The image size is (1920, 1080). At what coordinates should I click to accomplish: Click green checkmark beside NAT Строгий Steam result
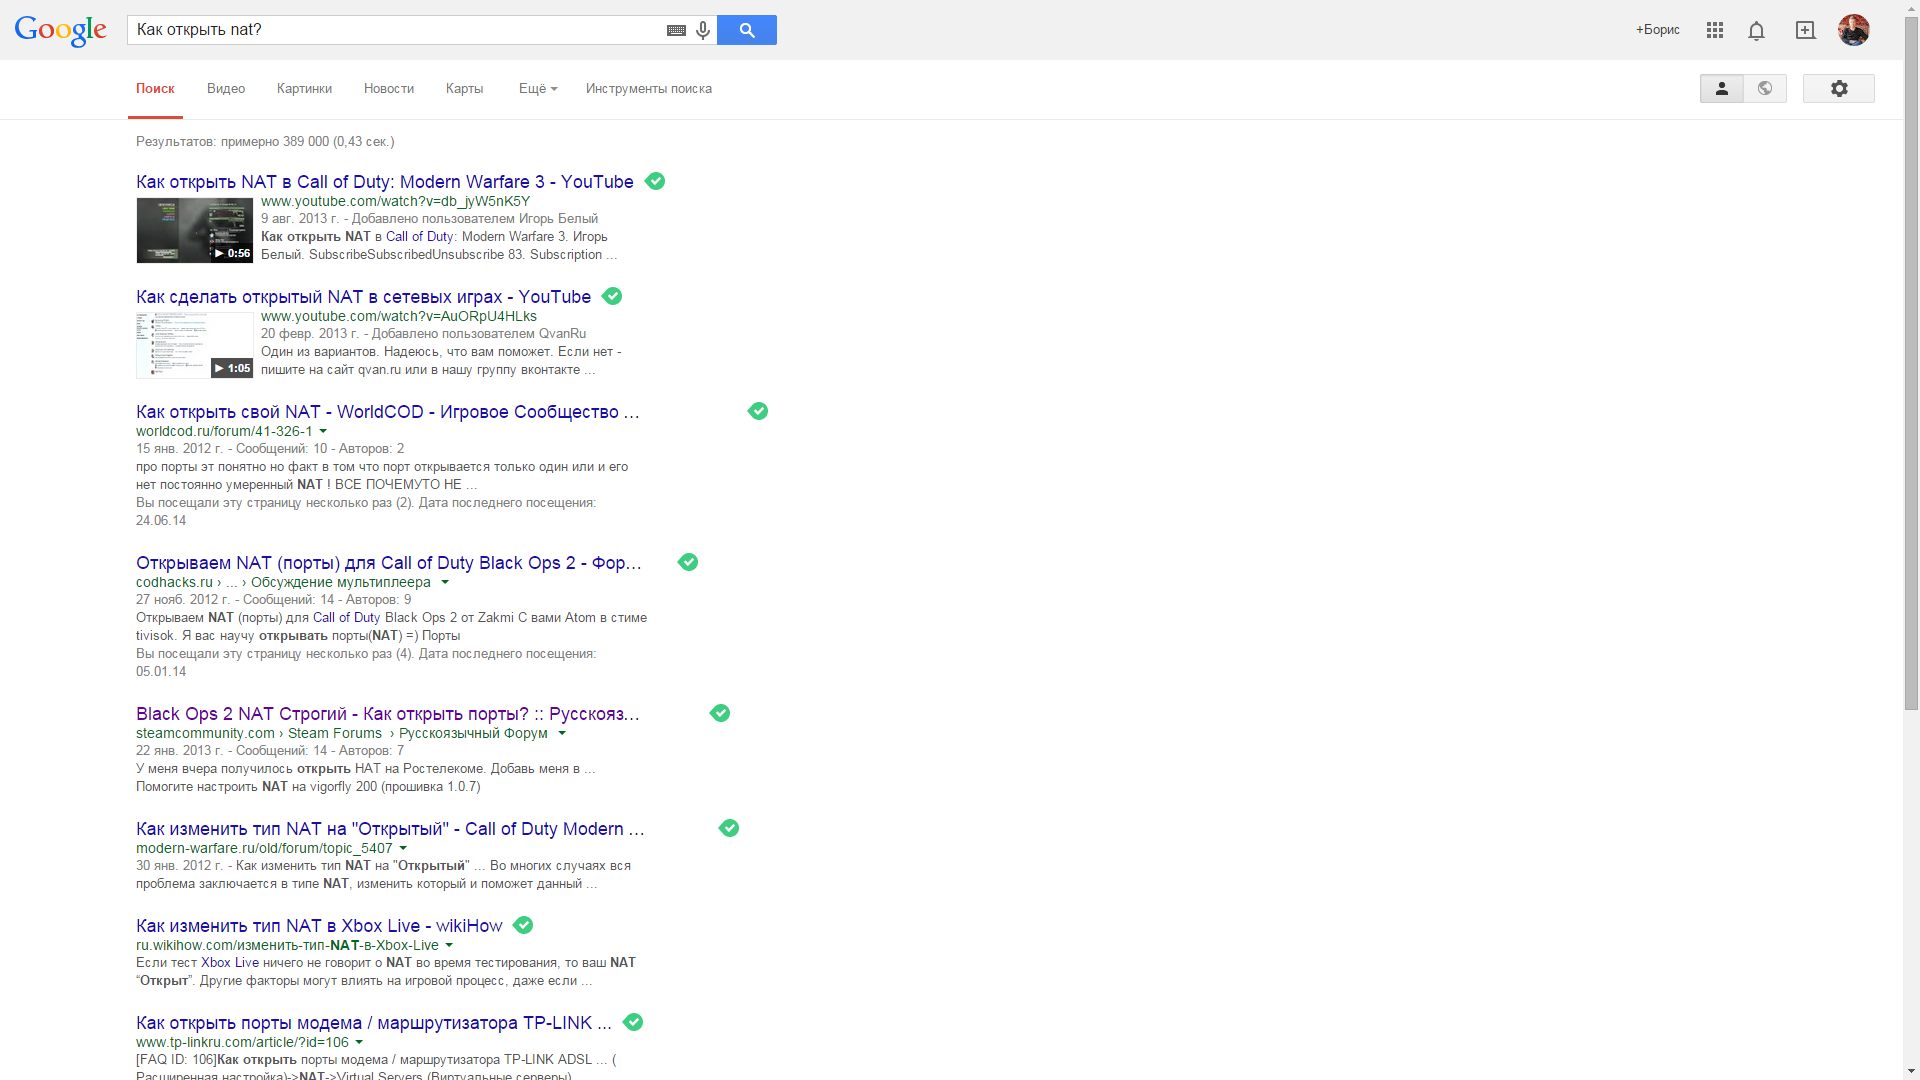click(x=720, y=713)
